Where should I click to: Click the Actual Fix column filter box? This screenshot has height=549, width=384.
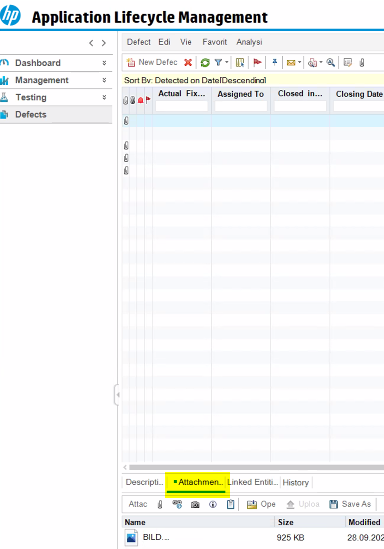pos(182,106)
